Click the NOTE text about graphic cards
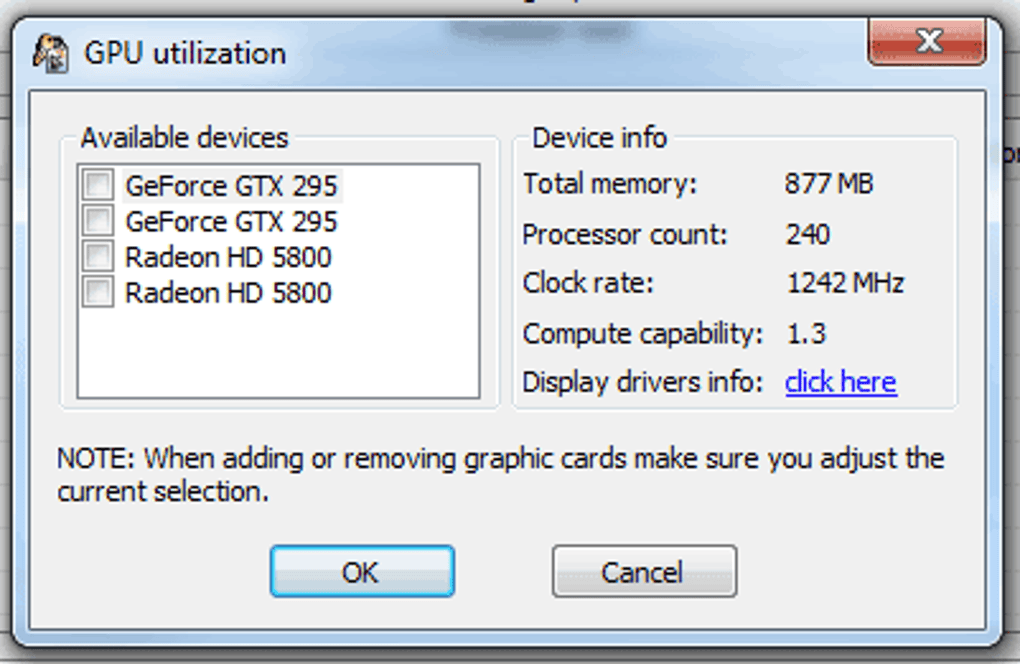The image size is (1020, 664). pyautogui.click(x=500, y=475)
